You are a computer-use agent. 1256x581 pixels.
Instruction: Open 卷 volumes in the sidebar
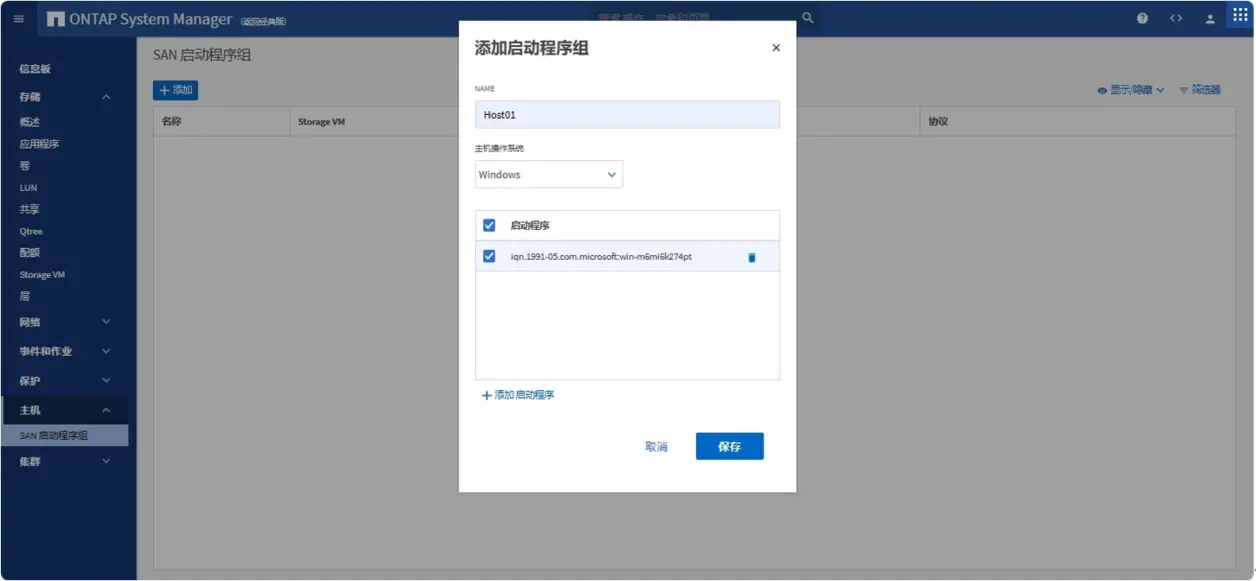pos(25,166)
